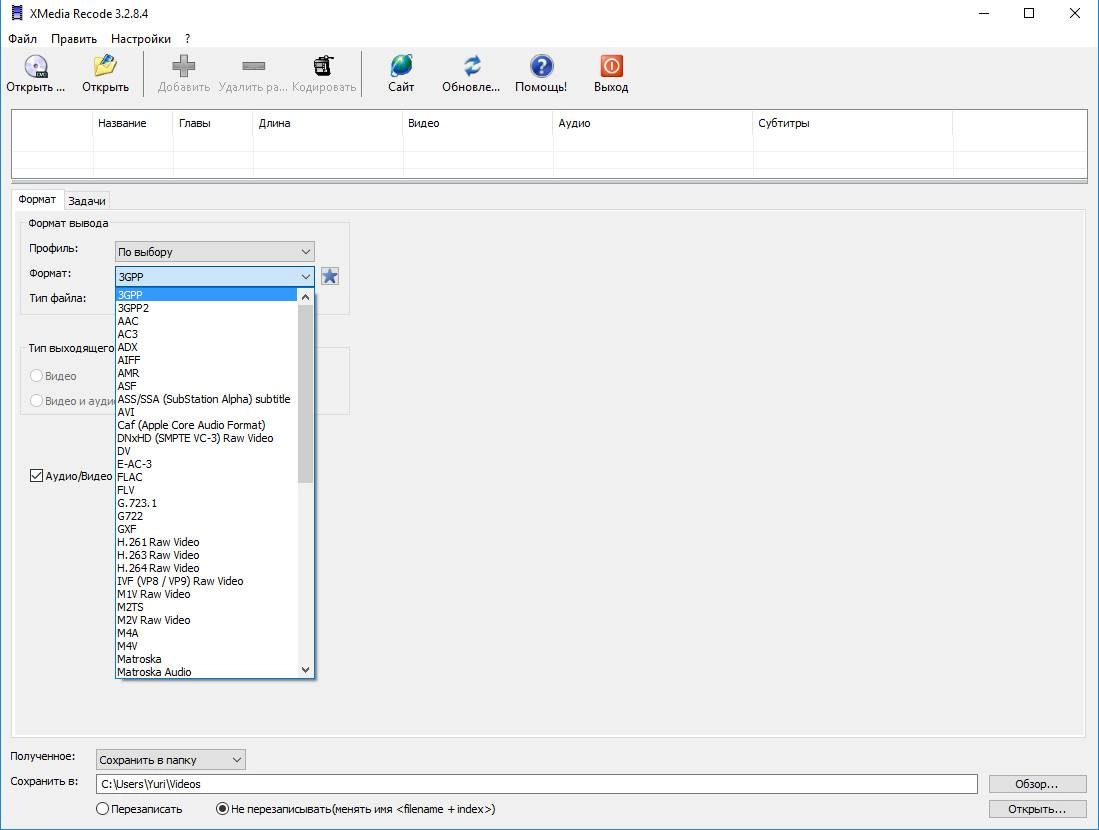Open the Сохранить в папку dropdown
This screenshot has width=1099, height=830.
coord(171,760)
